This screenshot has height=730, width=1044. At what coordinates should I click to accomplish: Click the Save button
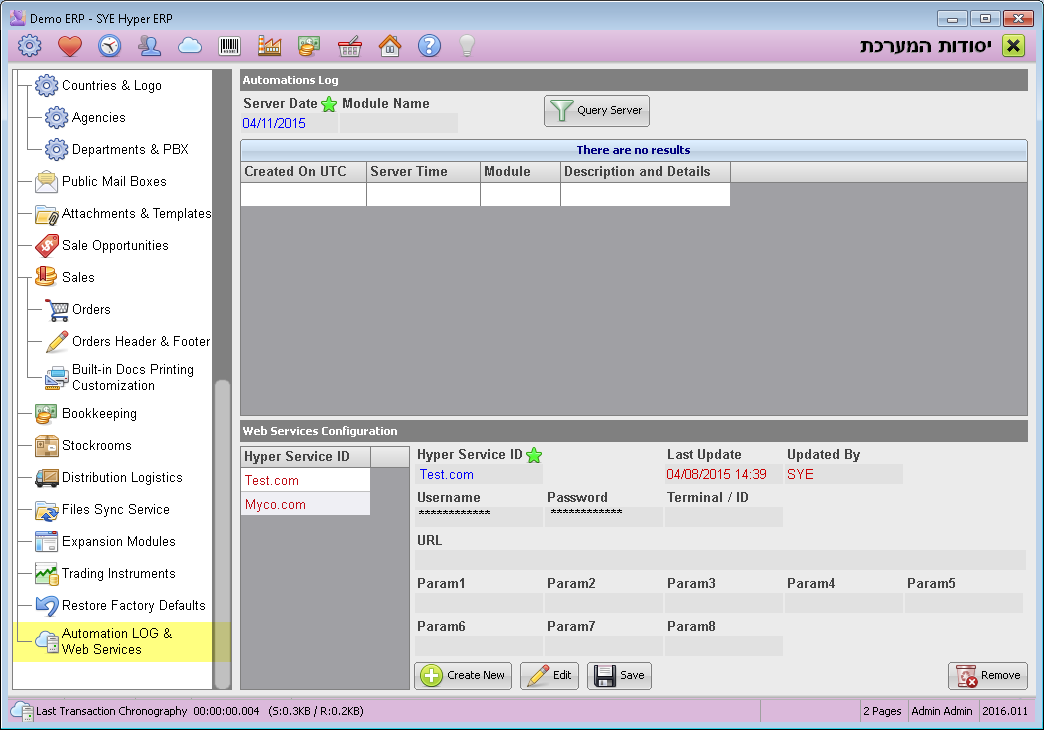619,675
